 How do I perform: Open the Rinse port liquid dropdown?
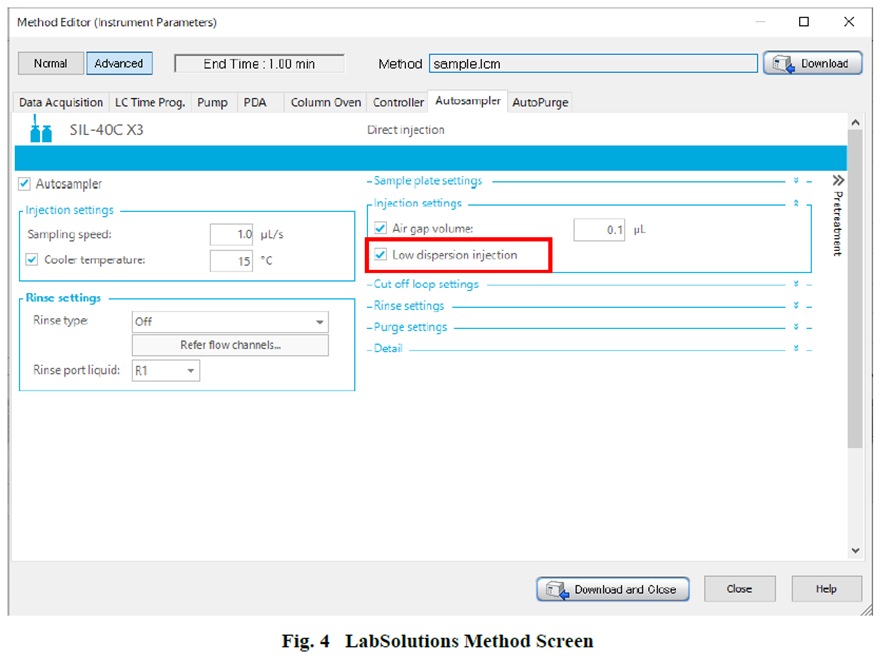pos(166,371)
